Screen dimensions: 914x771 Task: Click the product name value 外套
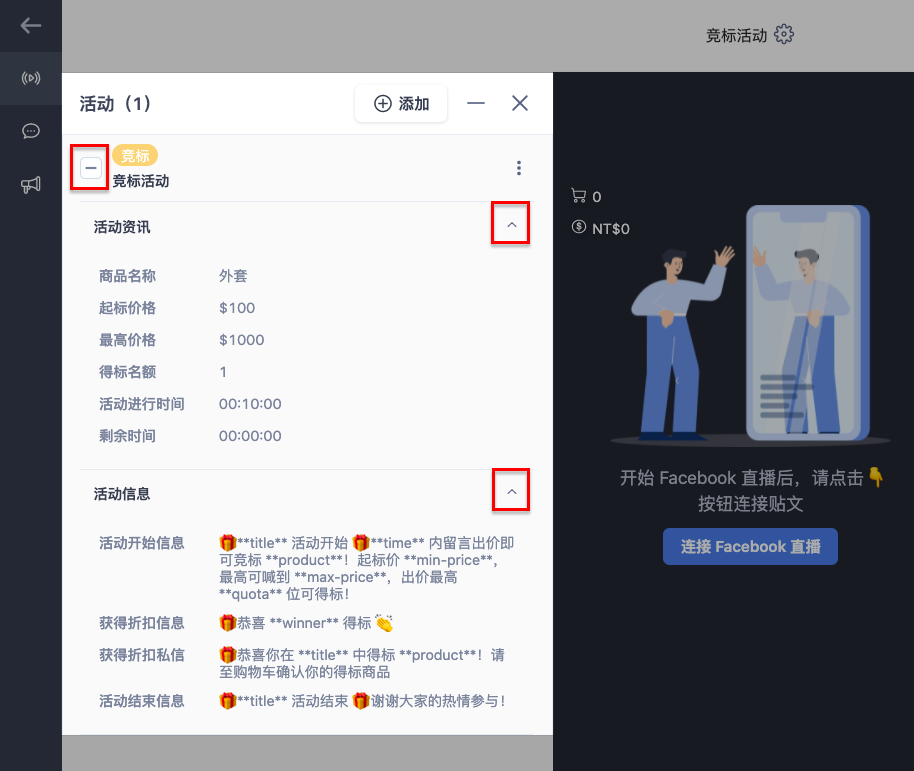(233, 276)
